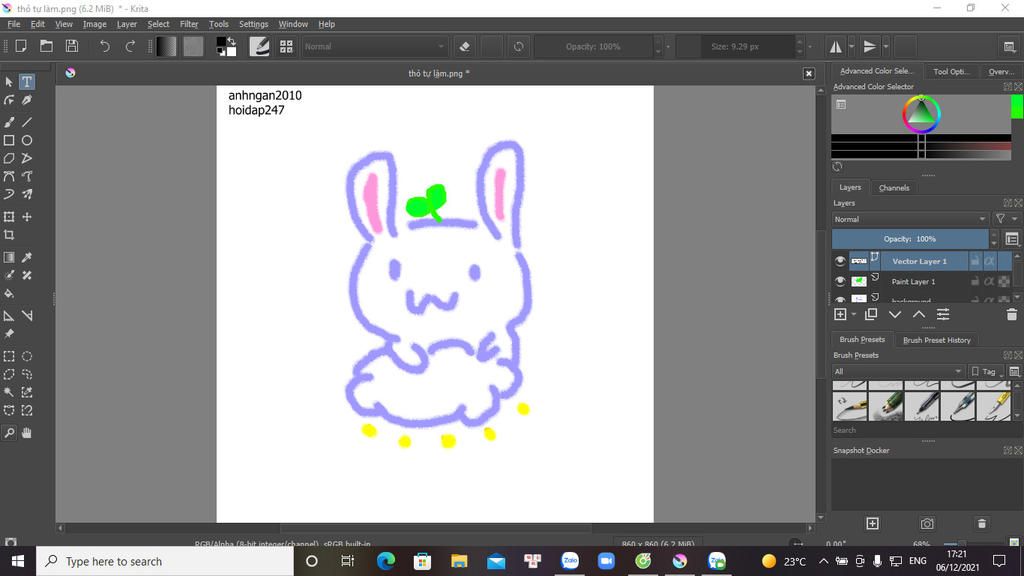Open the vertical mirror options arrow
The width and height of the screenshot is (1024, 576).
tap(886, 46)
